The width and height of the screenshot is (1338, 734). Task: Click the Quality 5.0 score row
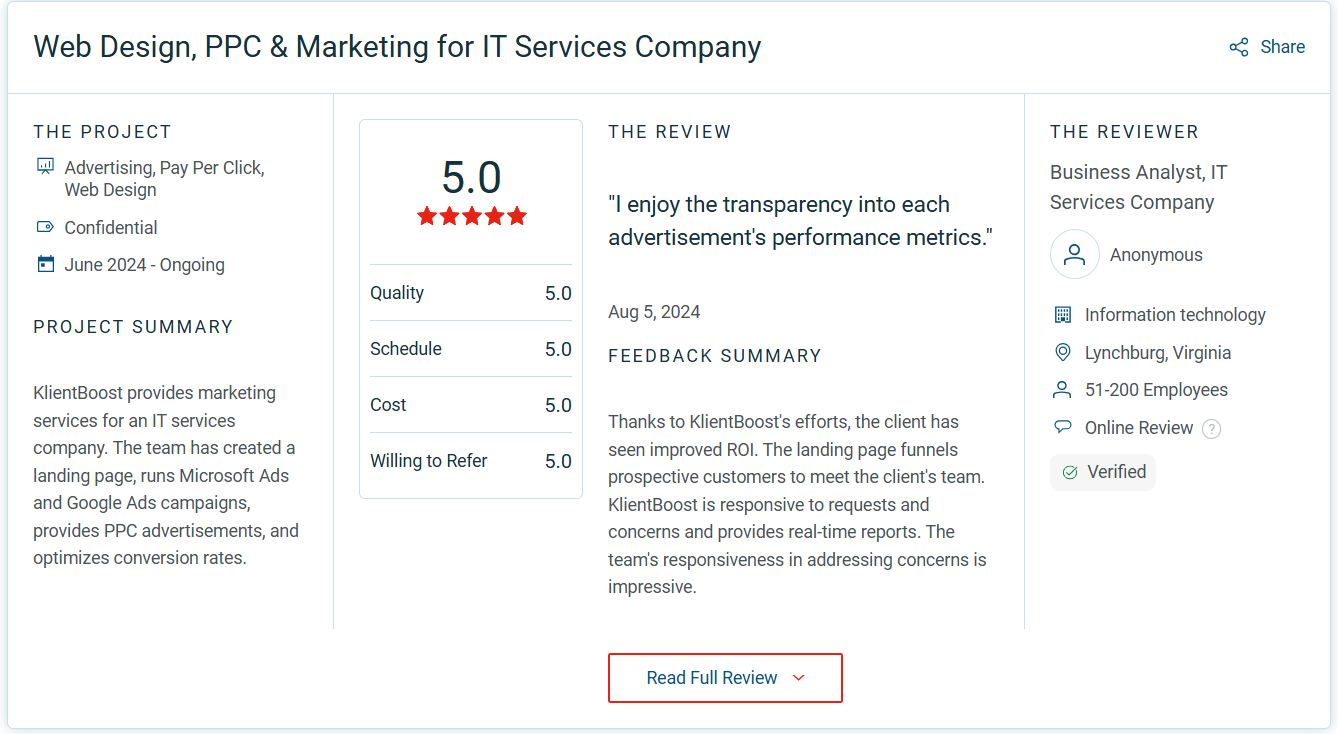point(470,292)
